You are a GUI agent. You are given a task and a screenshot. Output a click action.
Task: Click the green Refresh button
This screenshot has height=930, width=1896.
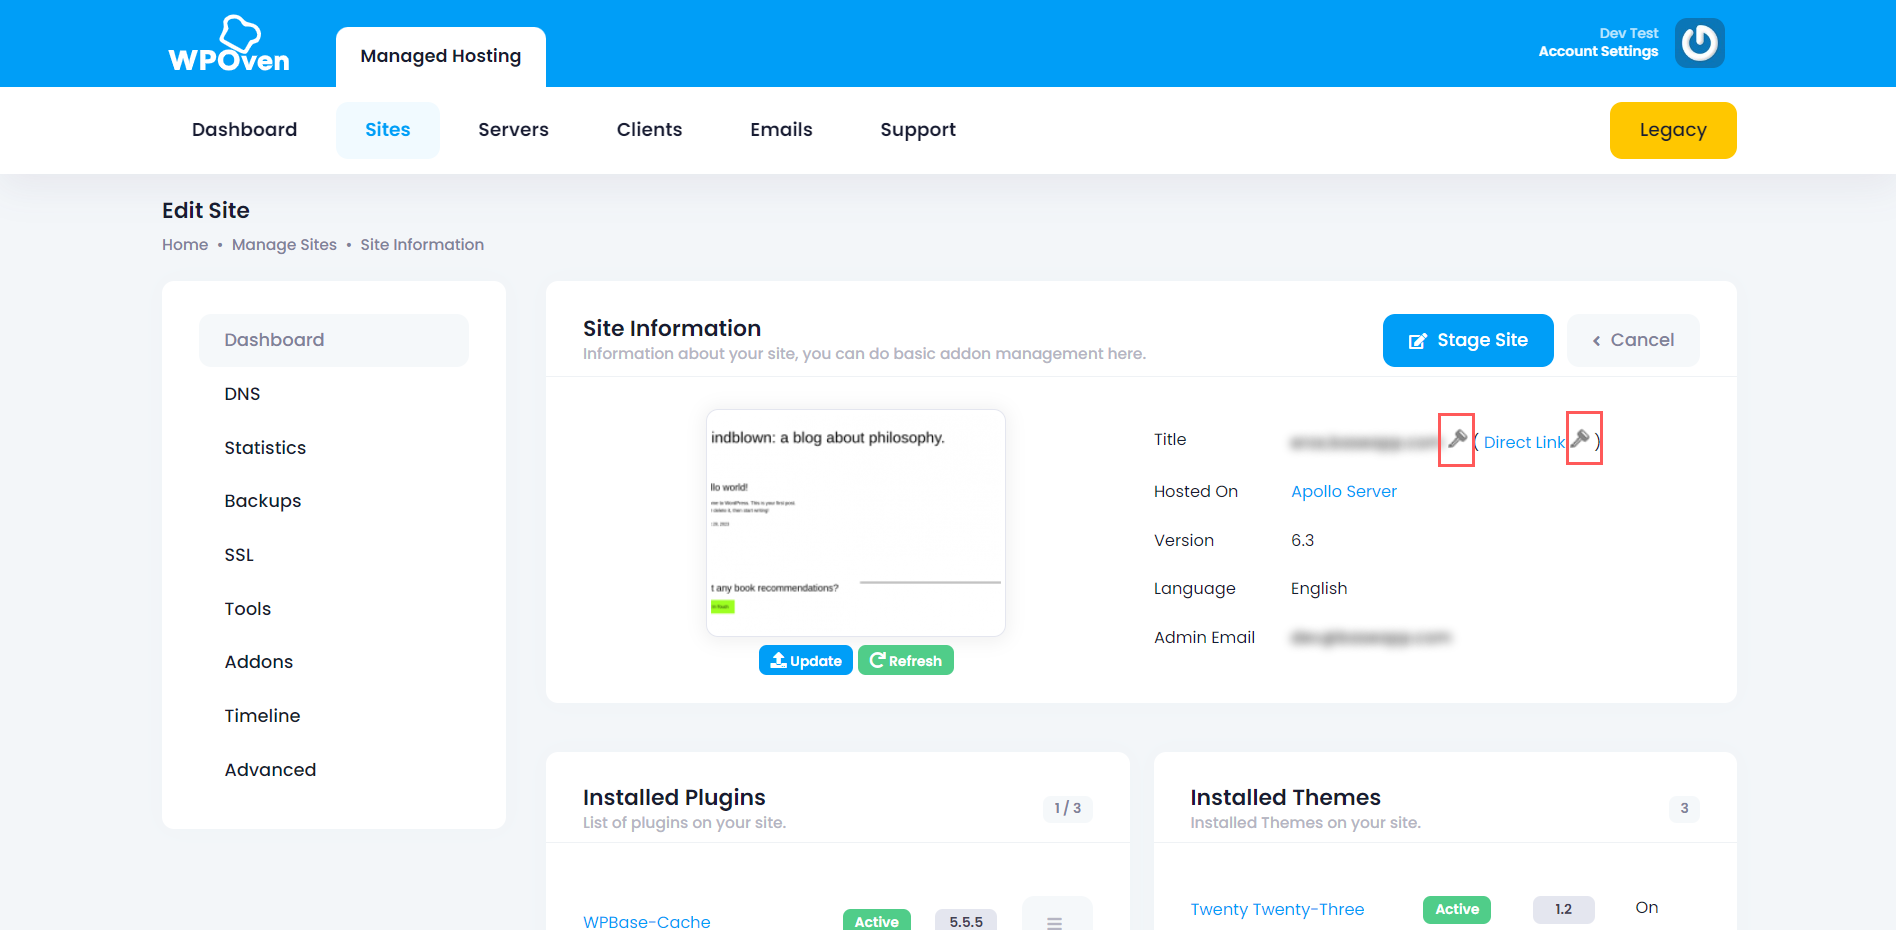point(906,660)
